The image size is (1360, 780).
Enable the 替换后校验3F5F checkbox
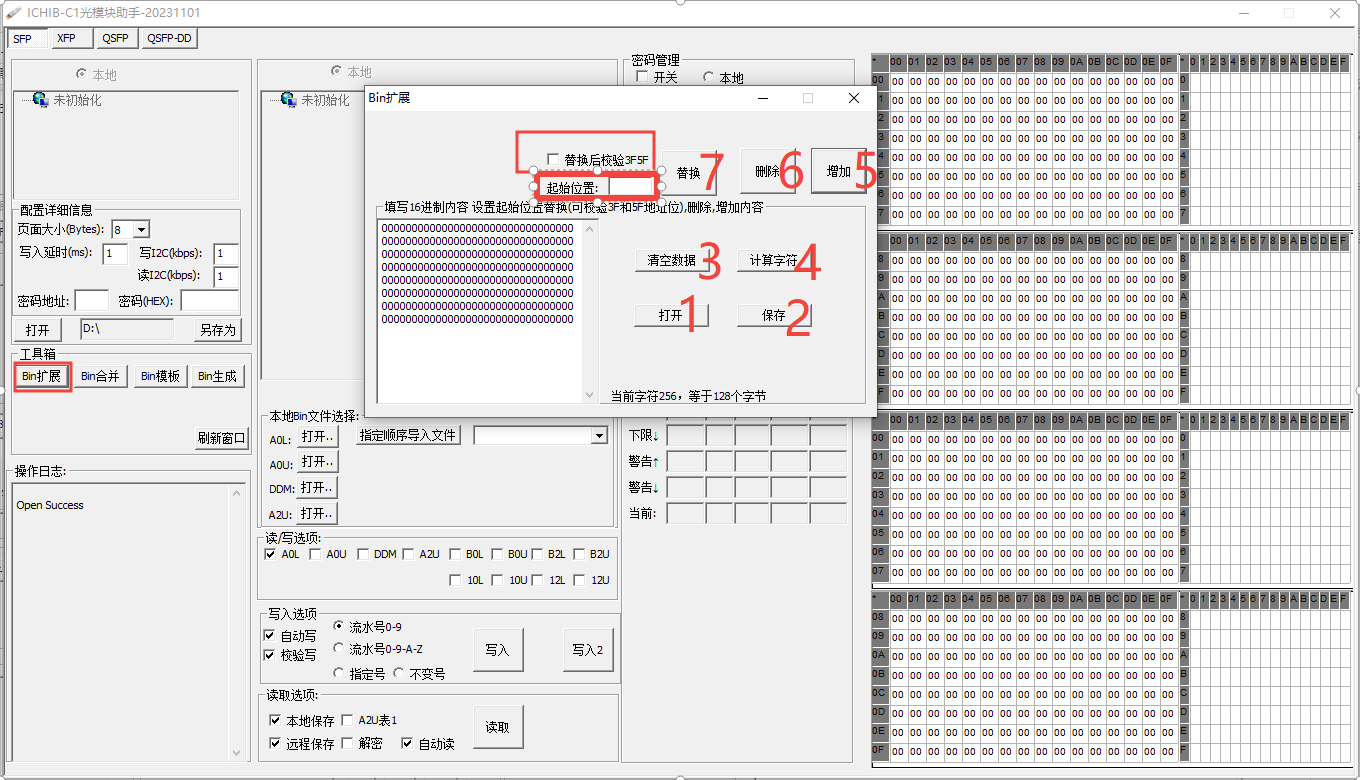(553, 157)
